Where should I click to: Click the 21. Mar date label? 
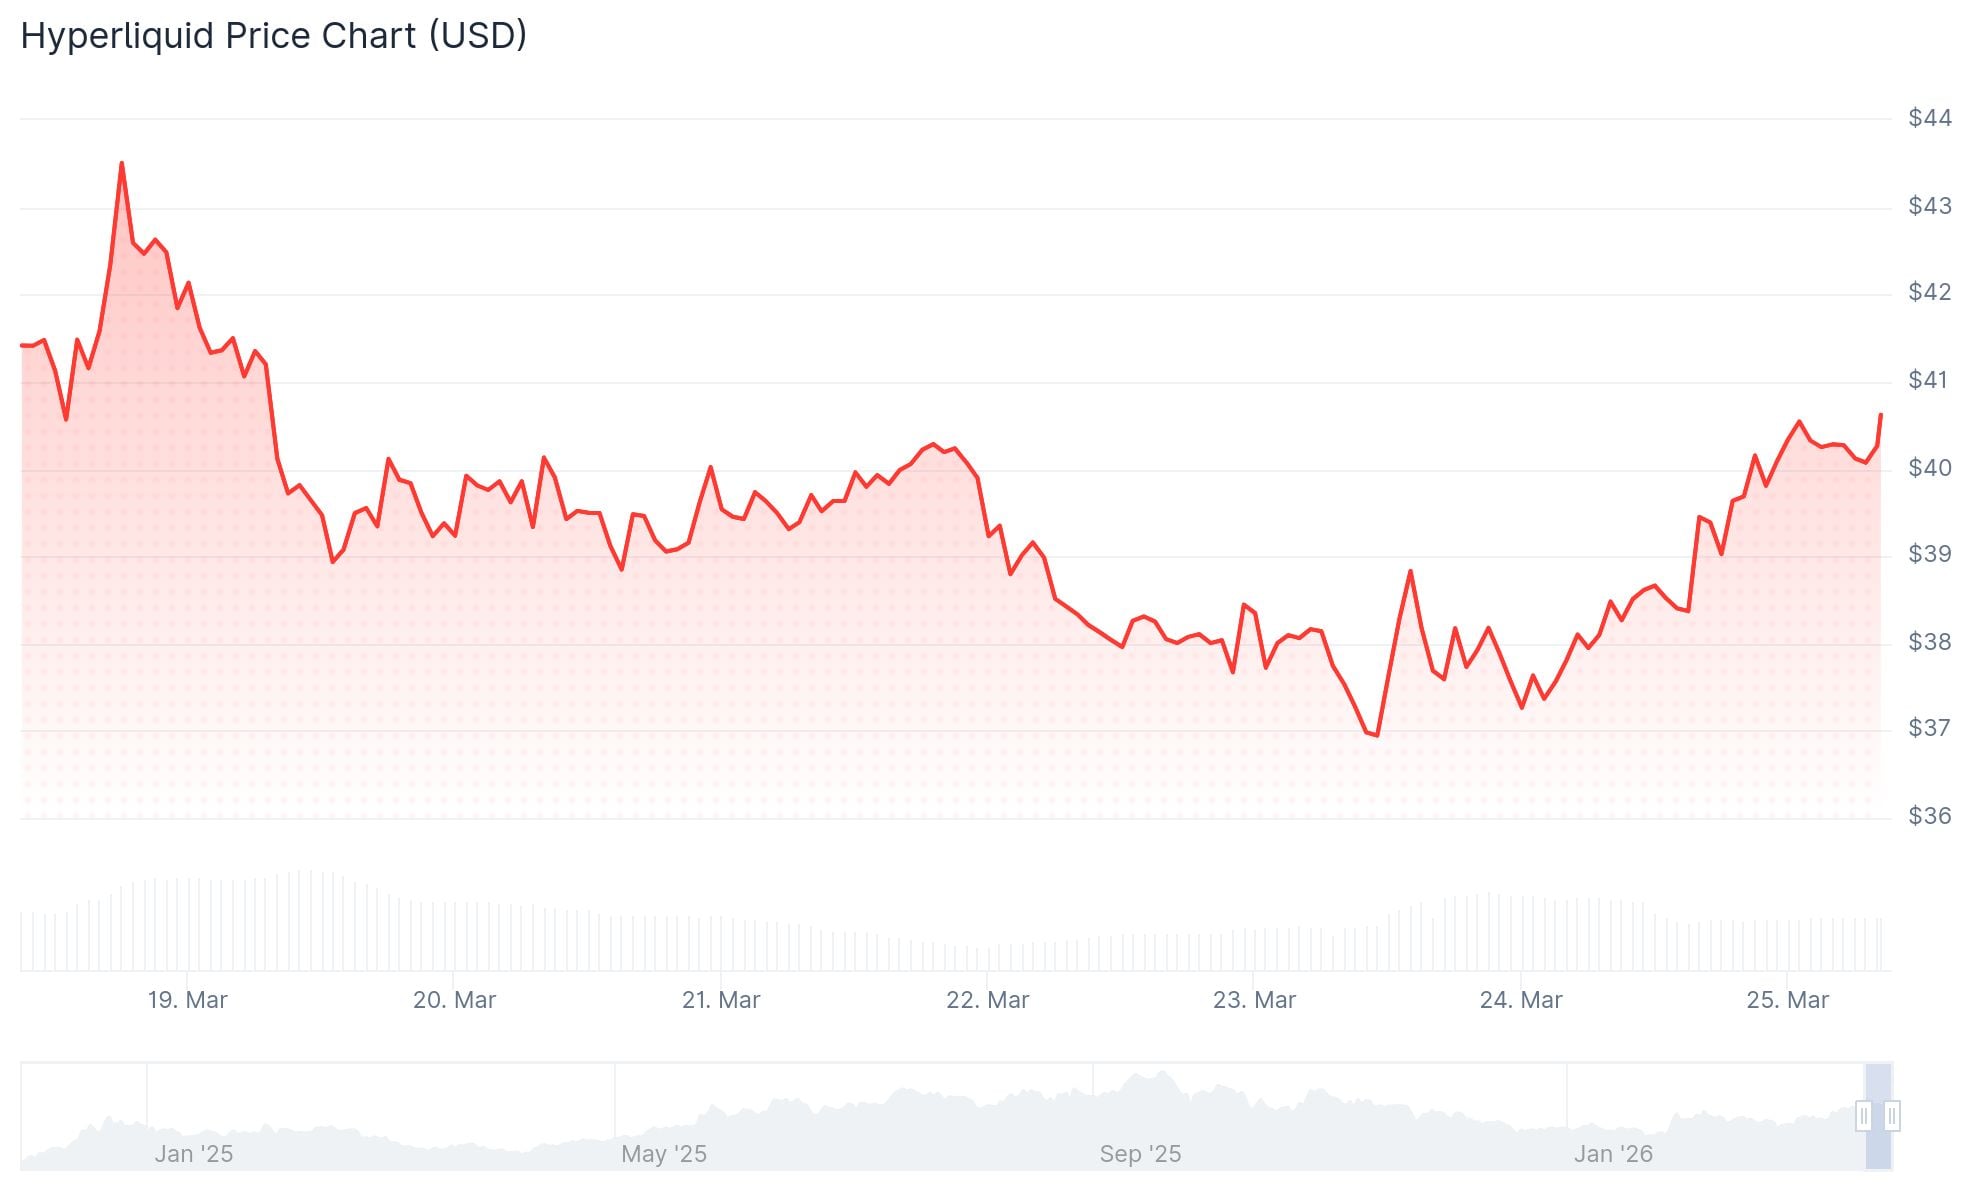pos(721,1000)
